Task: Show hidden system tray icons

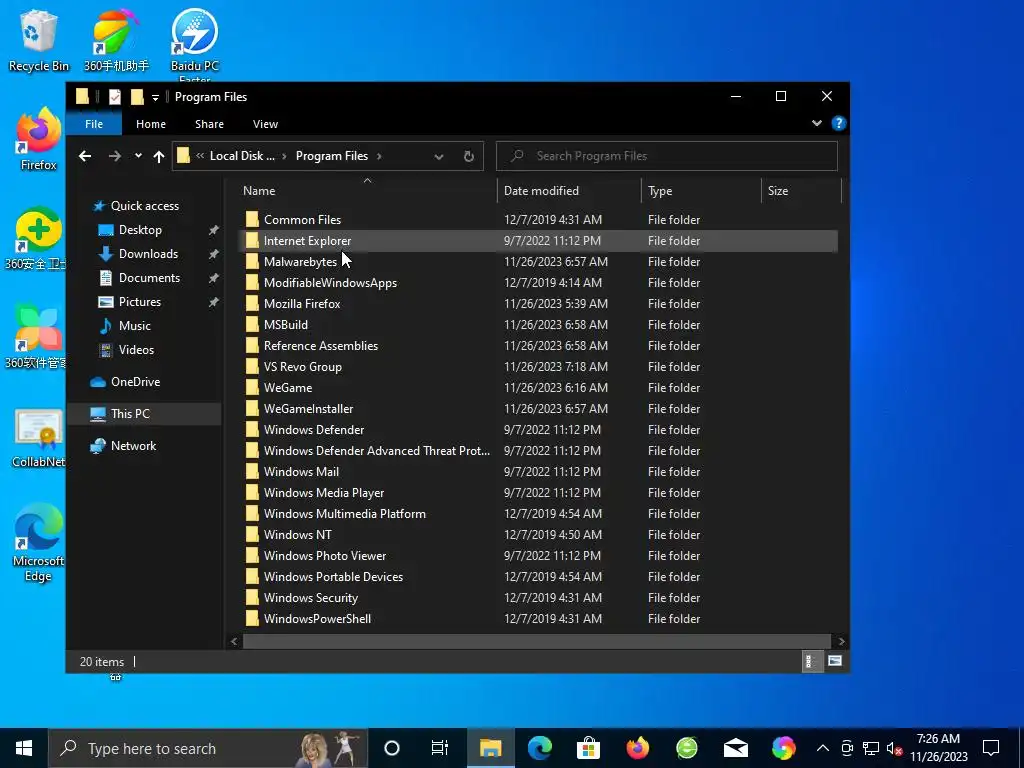Action: 823,748
